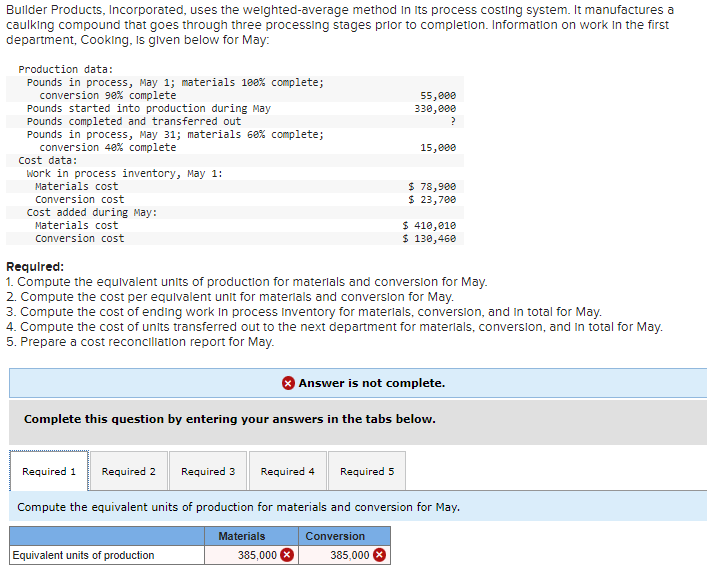713x570 pixels.
Task: Open the Required 5 tab
Action: (367, 471)
